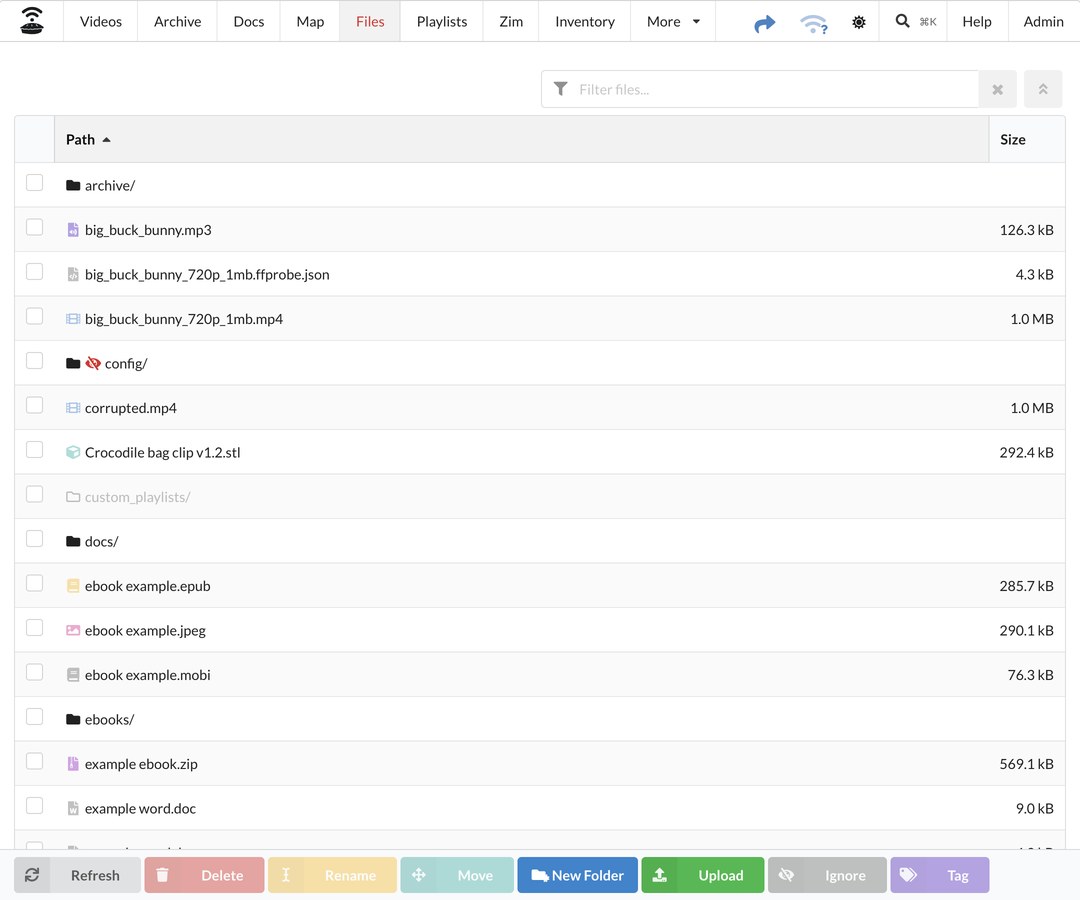Click the filter funnel icon

click(x=561, y=89)
